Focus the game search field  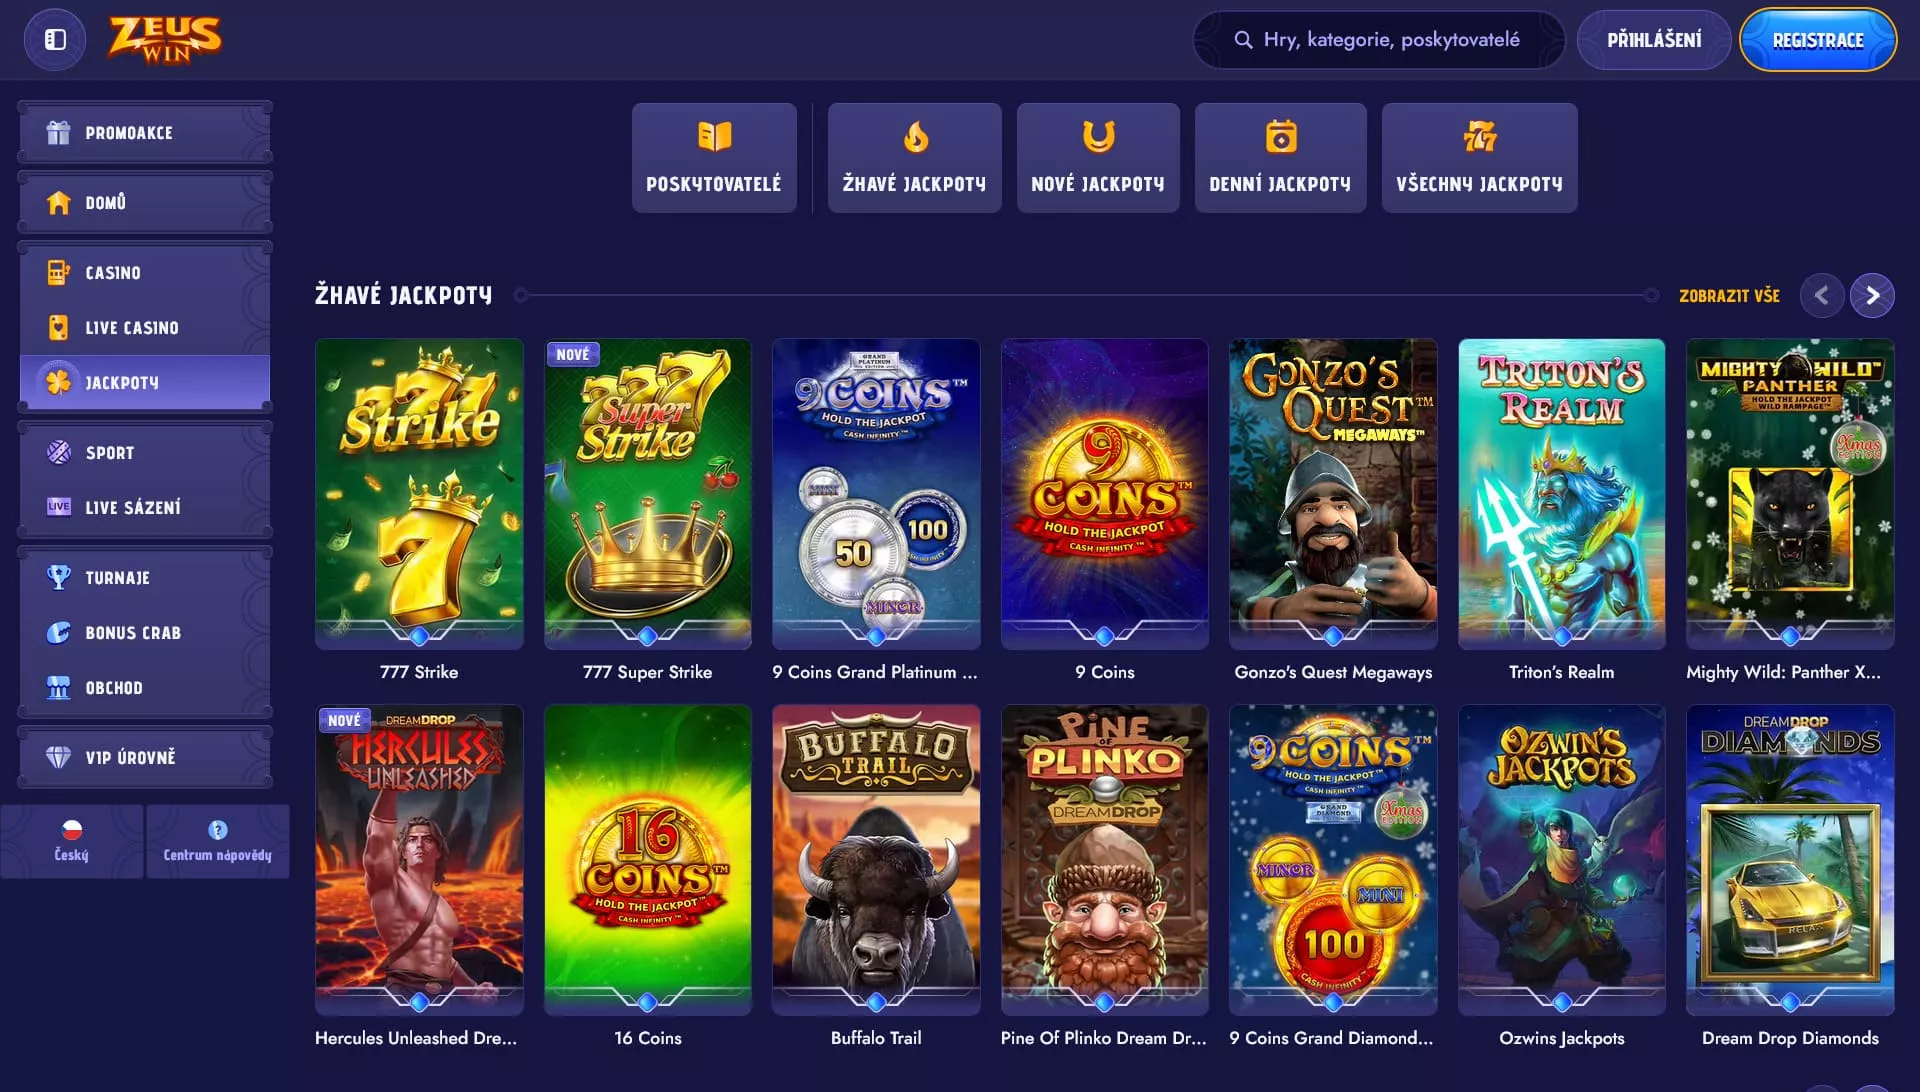(1379, 40)
